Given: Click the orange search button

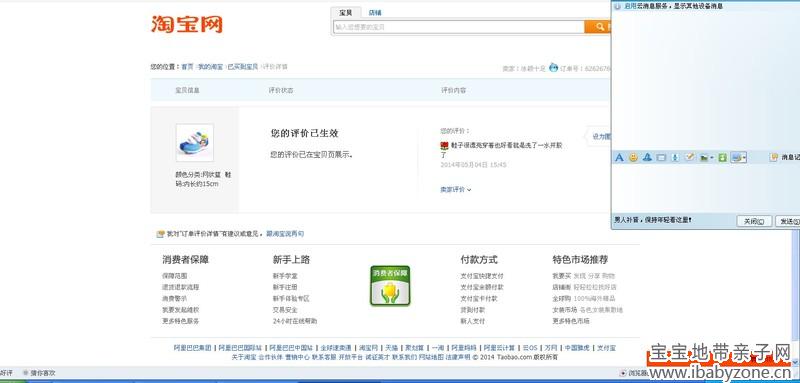Looking at the screenshot, I should (x=597, y=27).
